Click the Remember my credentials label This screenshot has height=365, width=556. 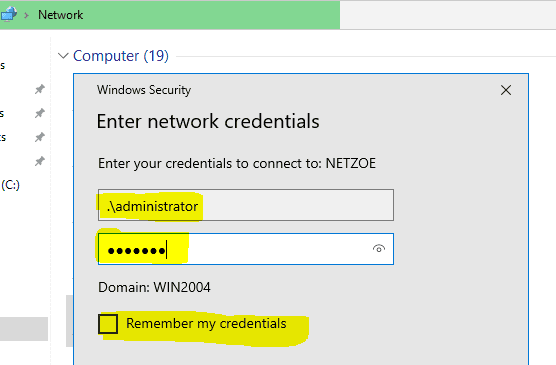(x=206, y=323)
